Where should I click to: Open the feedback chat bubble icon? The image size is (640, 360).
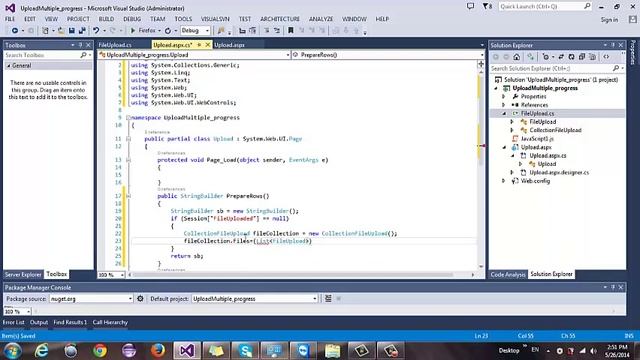pos(470,7)
